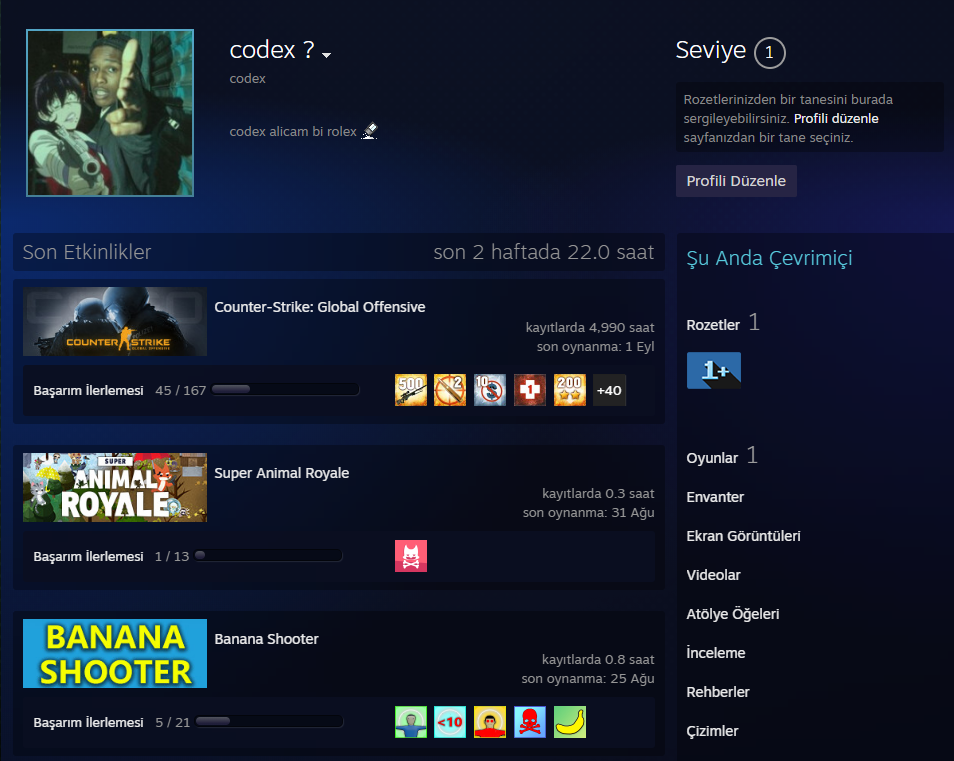The height and width of the screenshot is (761, 954).
Task: Click the Profili Düzenle button
Action: [736, 181]
